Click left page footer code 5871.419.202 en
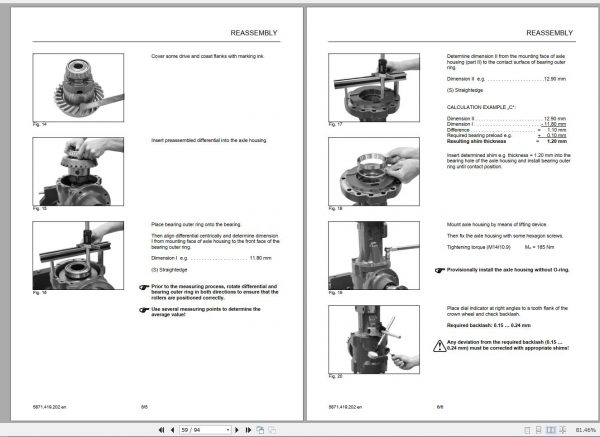 (x=50, y=407)
